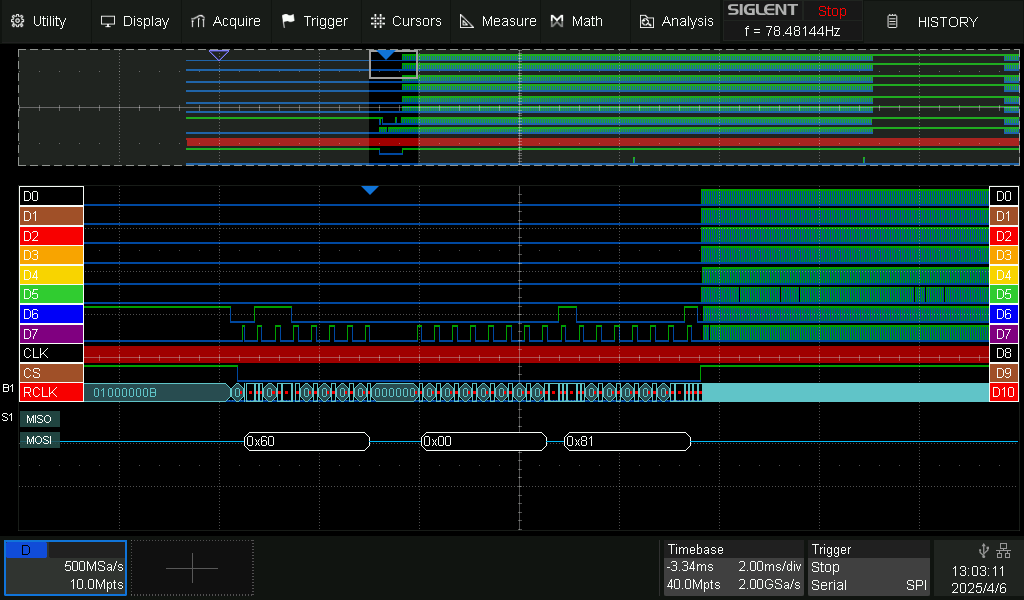Viewport: 1024px width, 600px height.
Task: Open the Math menu
Action: (577, 21)
